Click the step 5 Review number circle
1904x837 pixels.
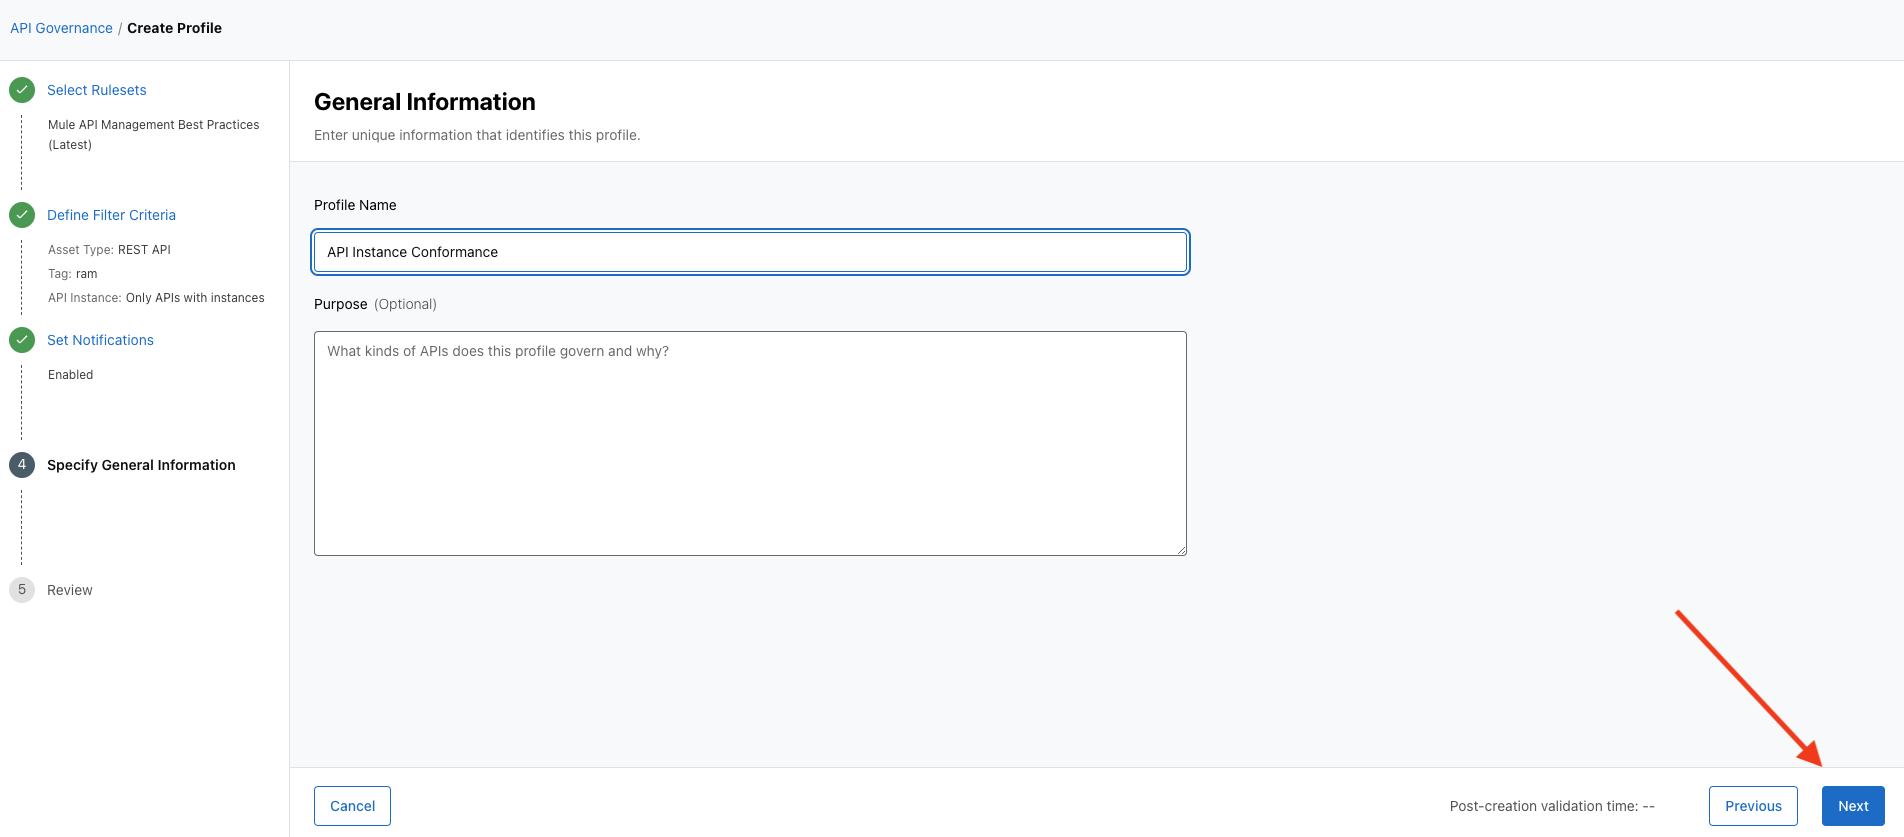click(x=22, y=590)
